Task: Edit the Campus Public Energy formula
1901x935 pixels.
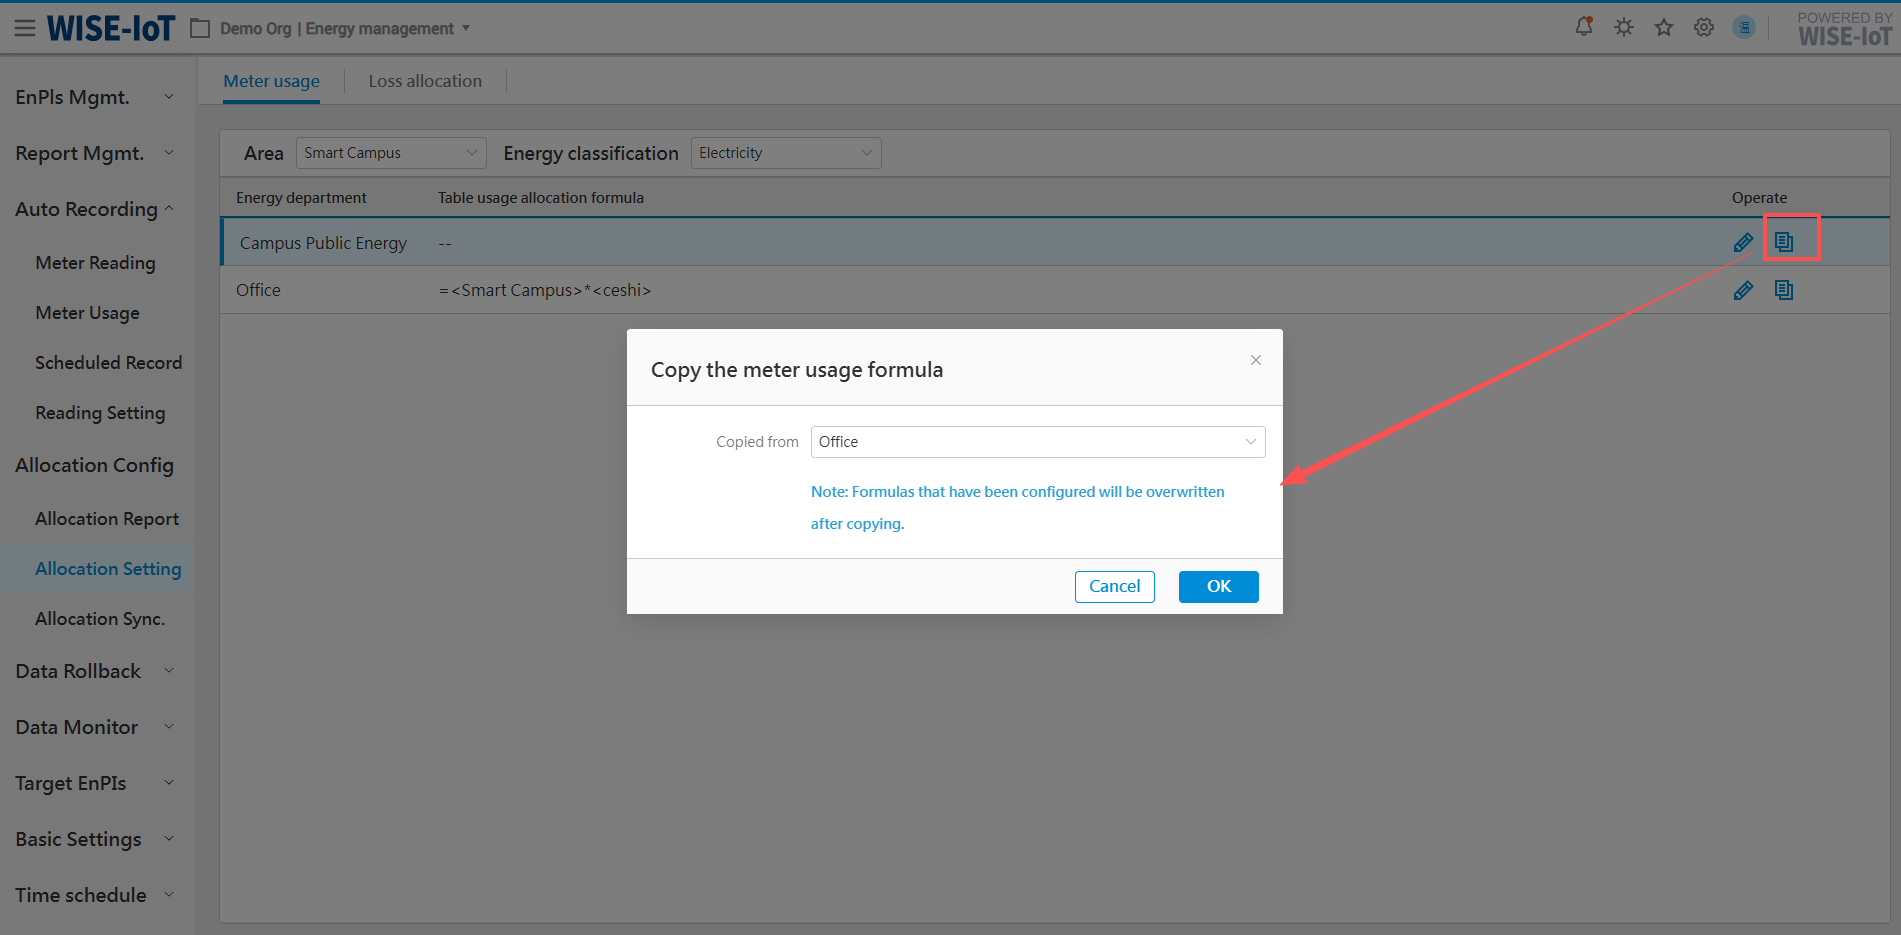Action: click(x=1743, y=242)
